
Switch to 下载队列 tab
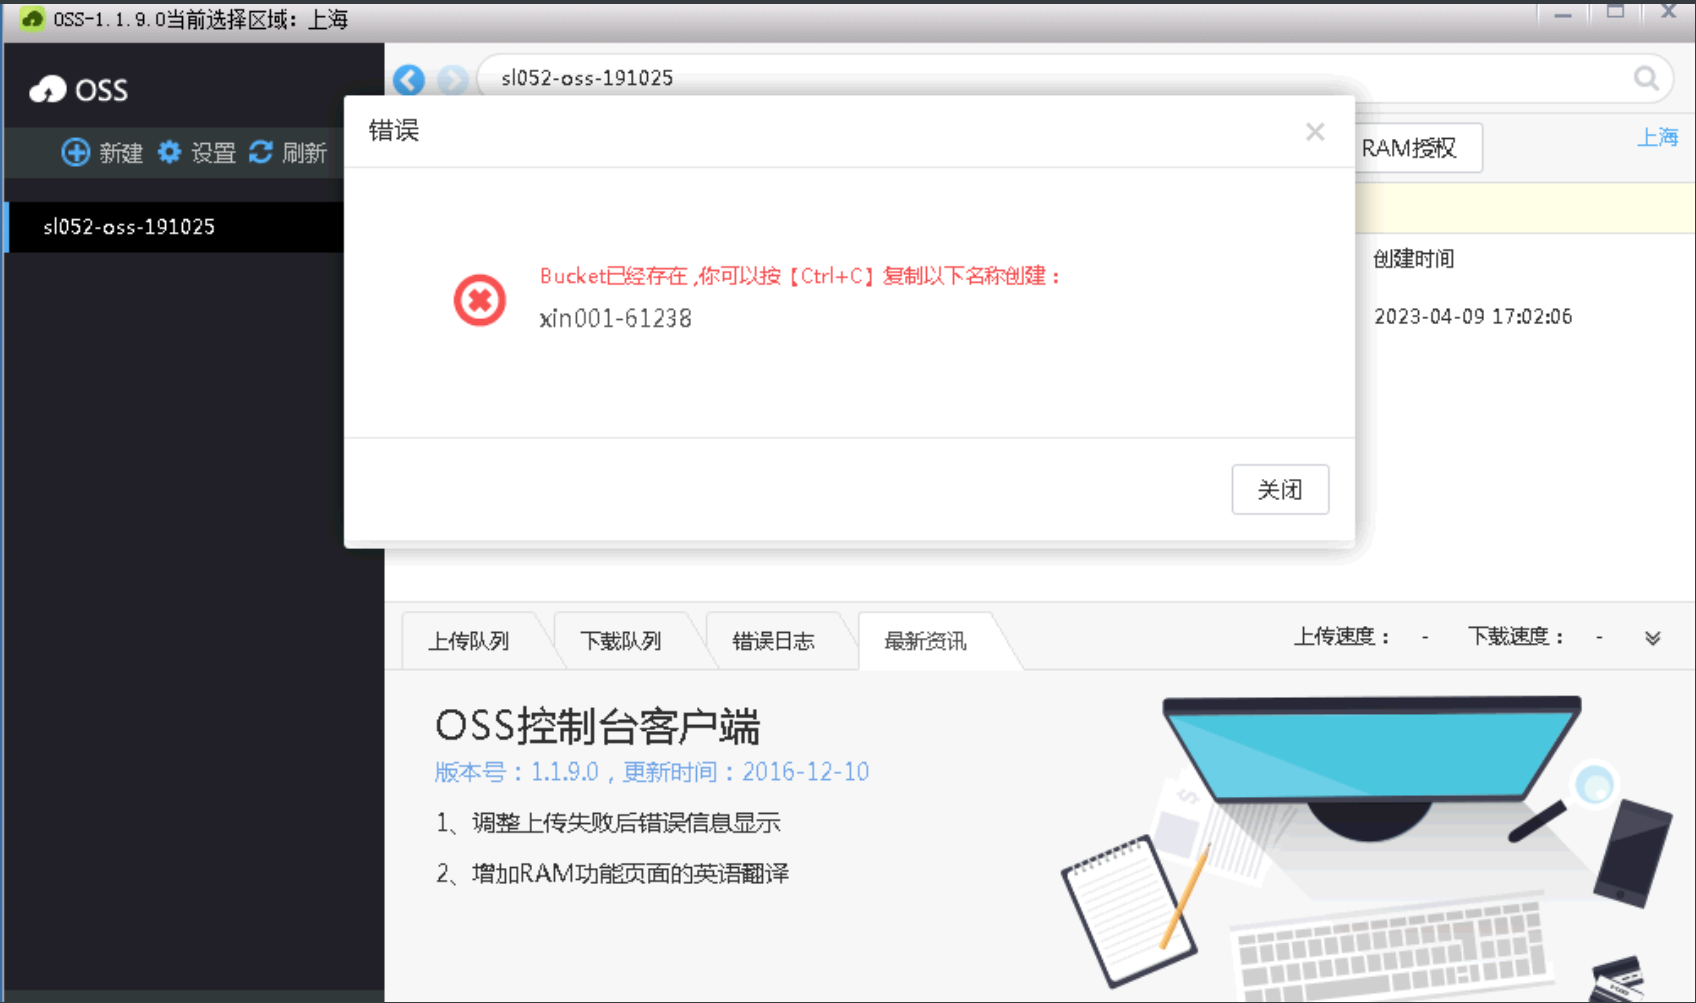click(621, 641)
